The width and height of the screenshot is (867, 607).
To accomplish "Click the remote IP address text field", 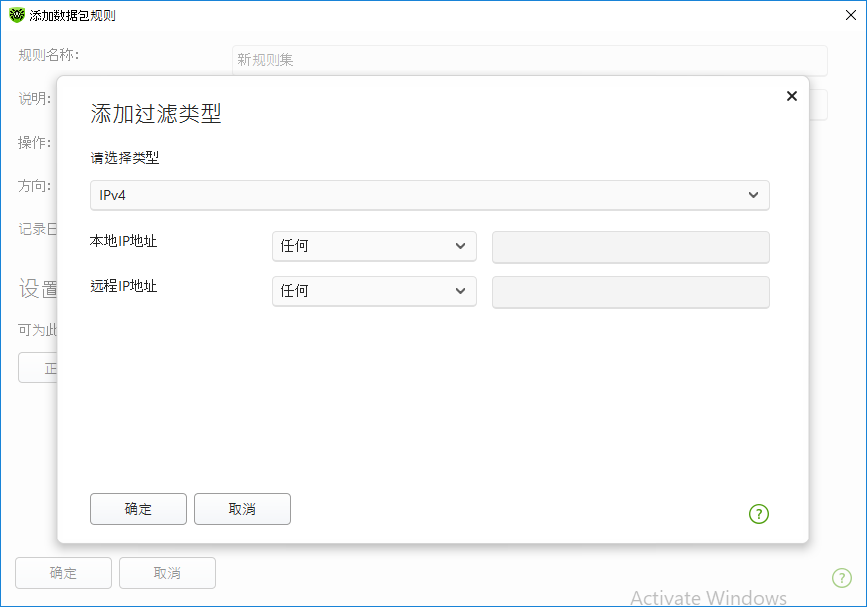I will tap(630, 292).
